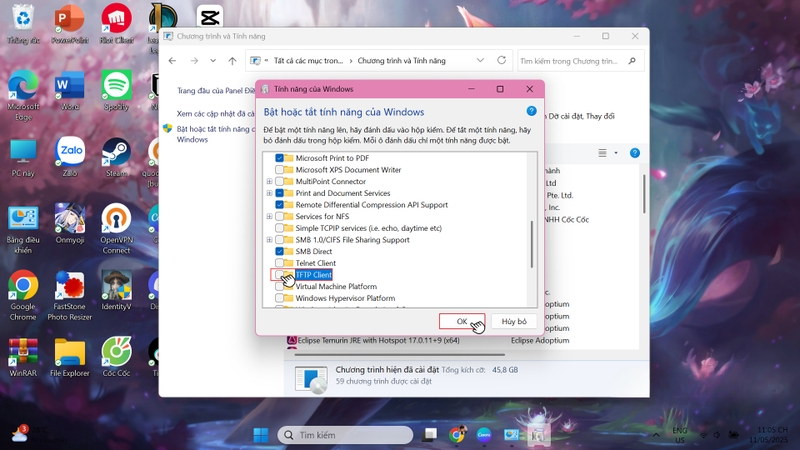Open view options dropdown in Programs list
Image resolution: width=800 pixels, height=450 pixels.
pyautogui.click(x=616, y=153)
